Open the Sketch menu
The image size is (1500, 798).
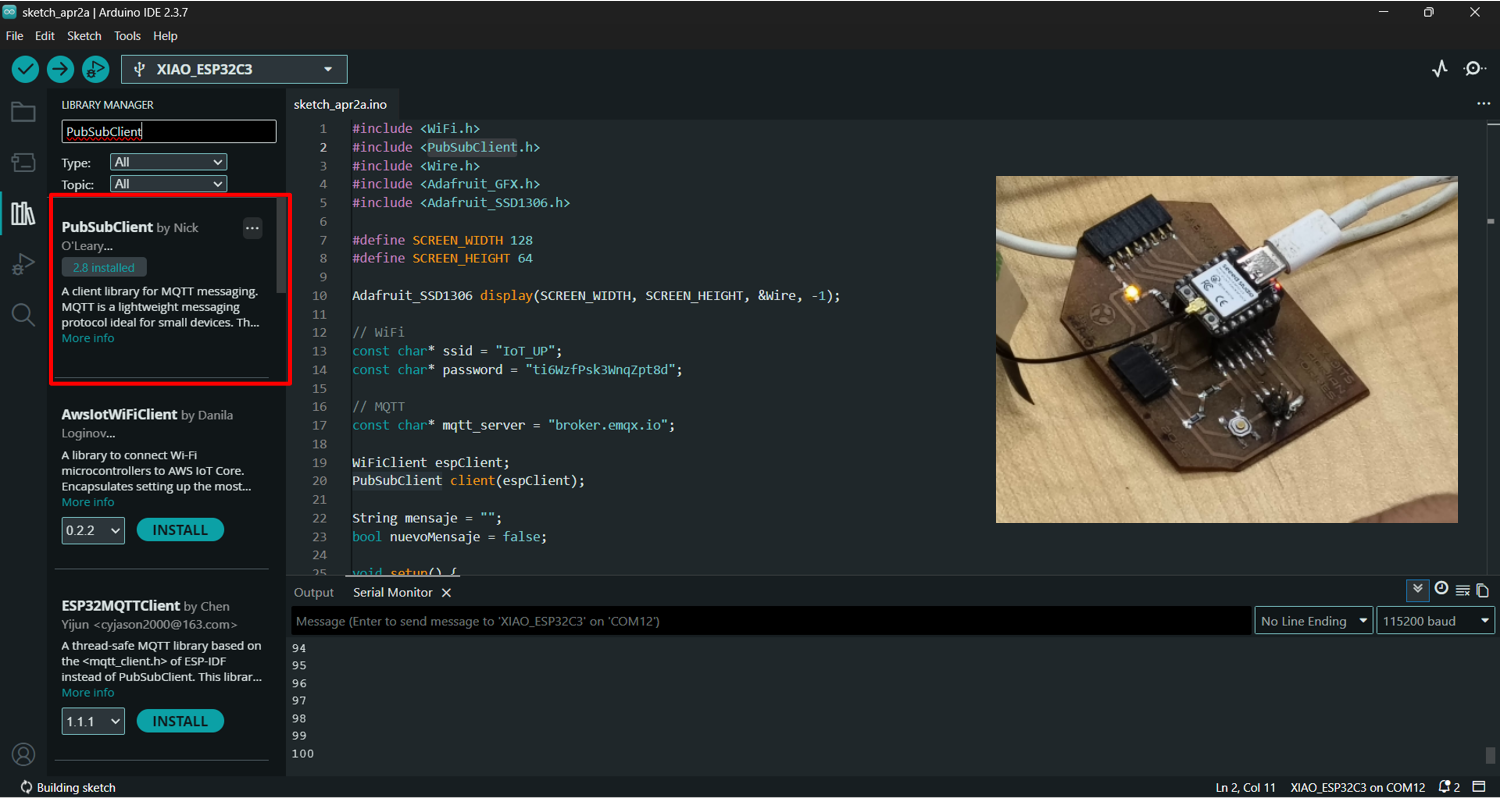tap(84, 36)
